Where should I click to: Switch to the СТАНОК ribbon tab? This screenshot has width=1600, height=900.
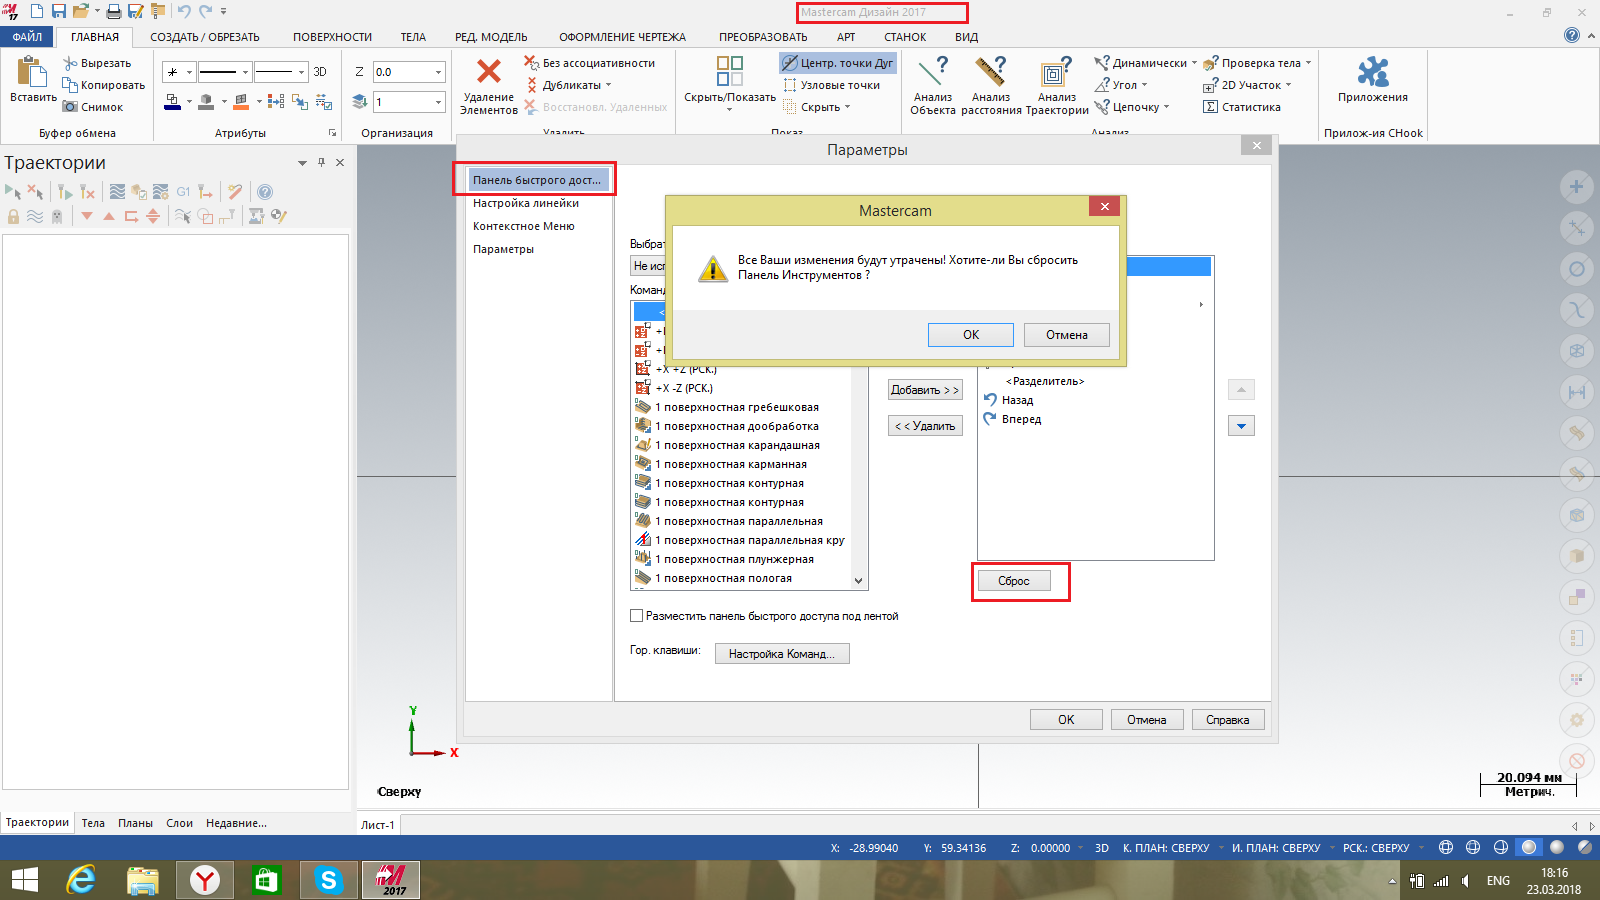(905, 37)
